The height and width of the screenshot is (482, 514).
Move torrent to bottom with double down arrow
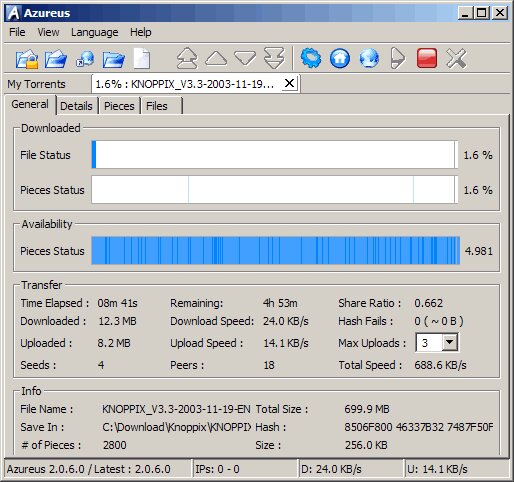pos(274,58)
